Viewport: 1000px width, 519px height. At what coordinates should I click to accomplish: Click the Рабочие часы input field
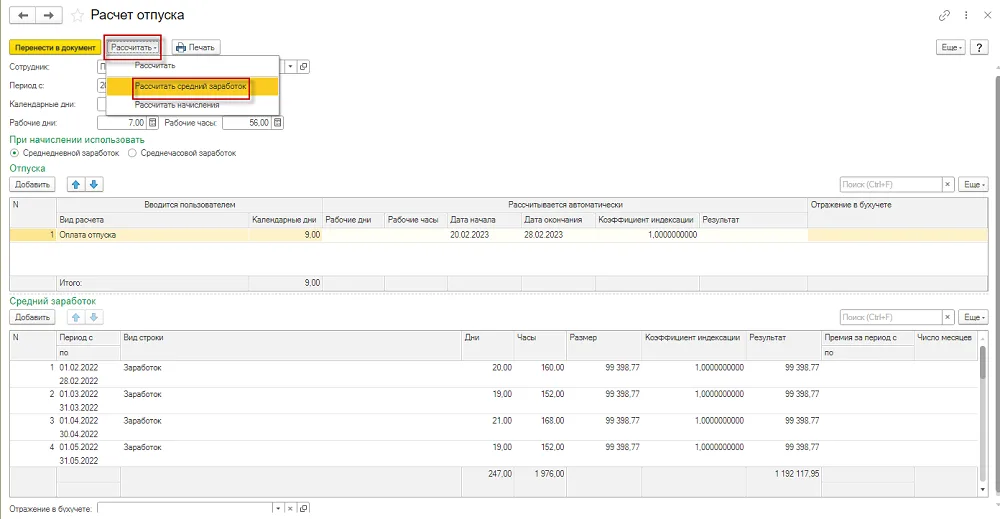(x=247, y=122)
